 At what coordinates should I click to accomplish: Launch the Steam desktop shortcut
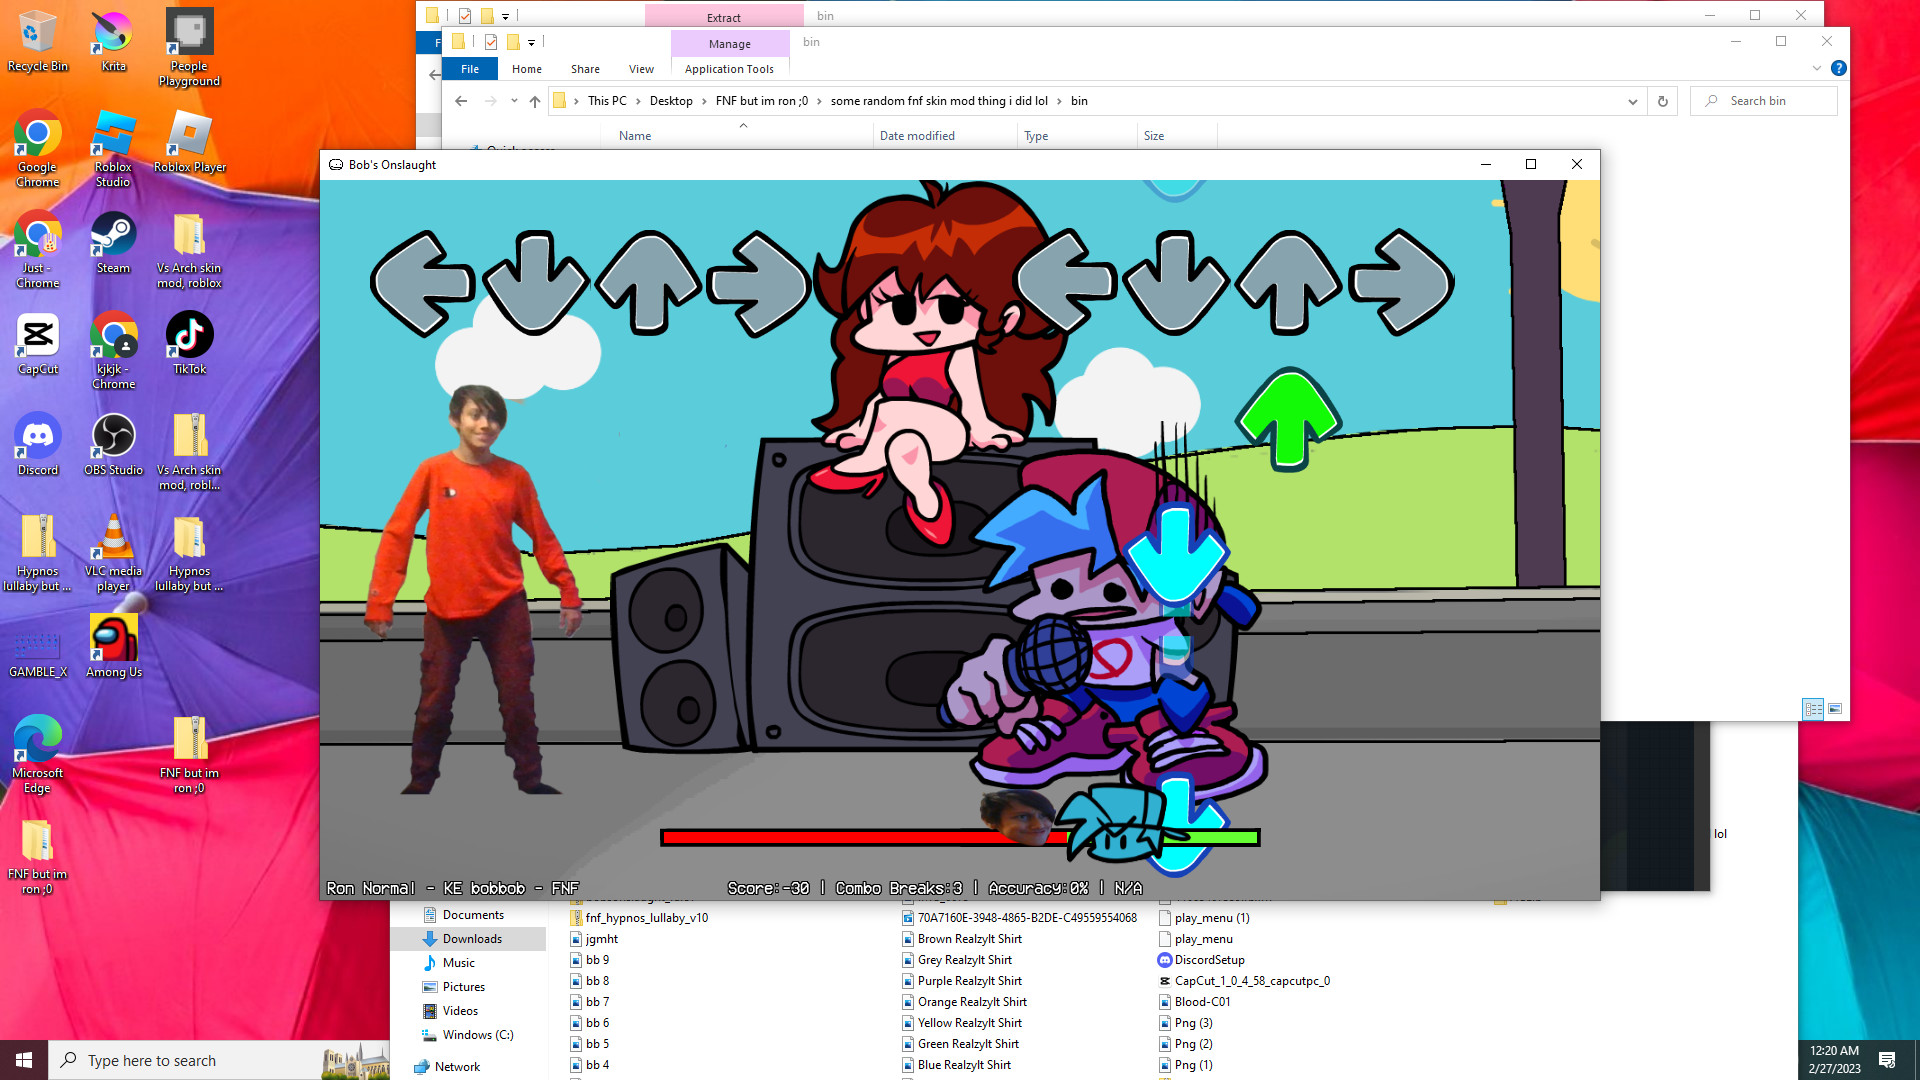(113, 242)
